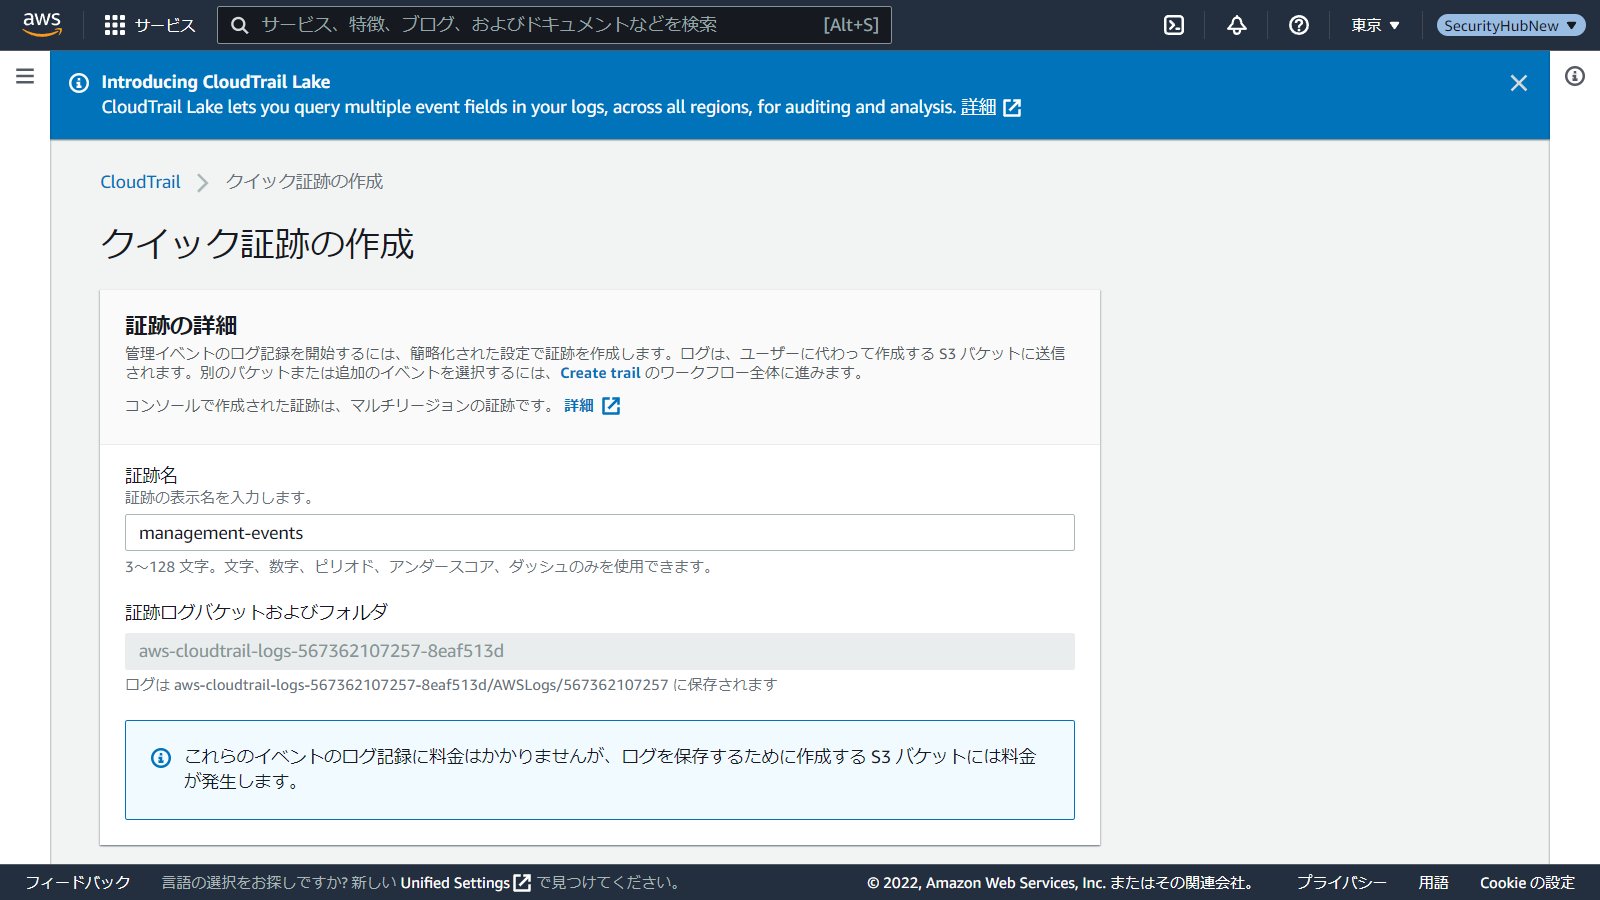The image size is (1600, 900).
Task: Click the サービス menu label
Action: coord(165,25)
